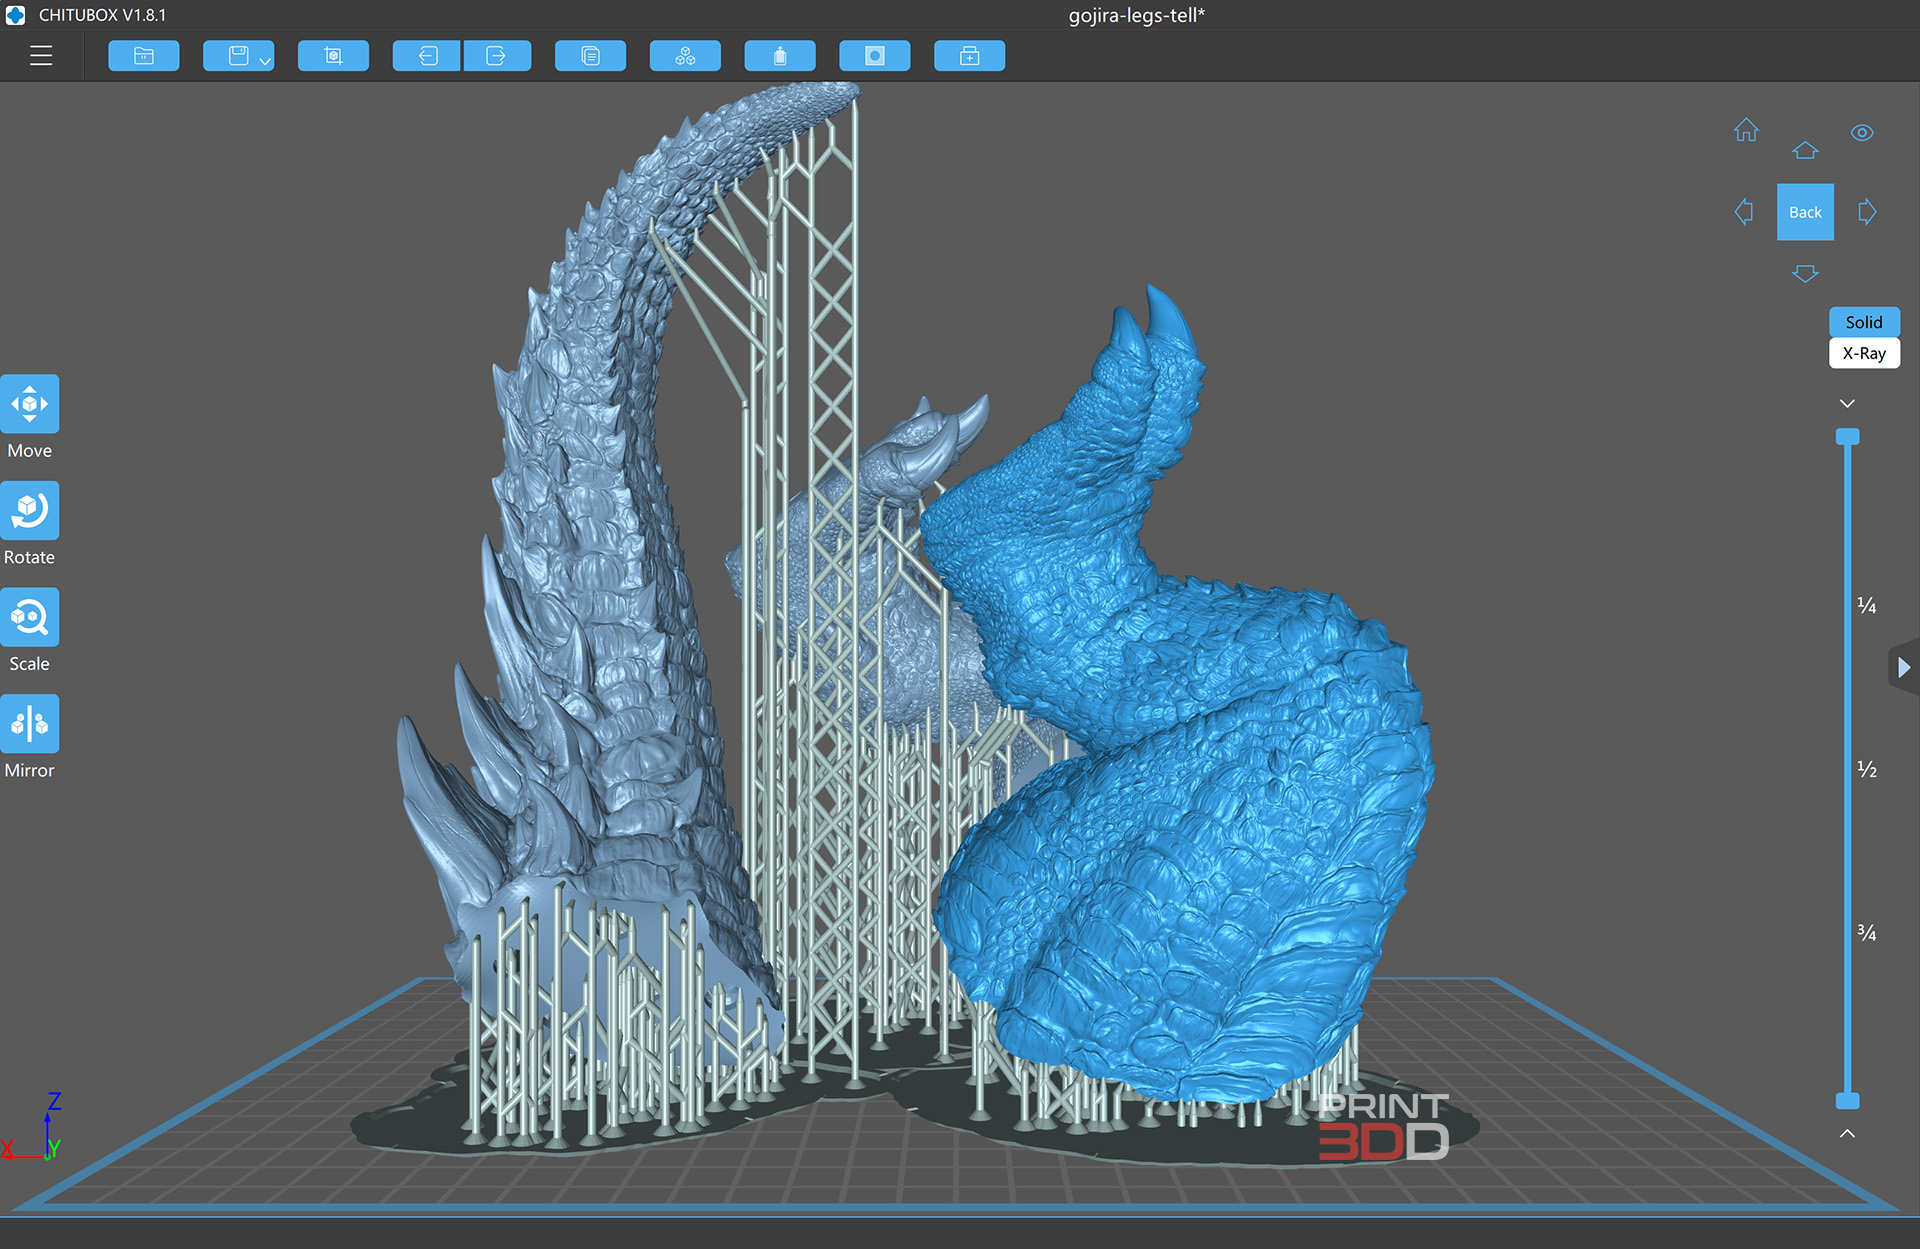Expand the right side panel arrow

[x=1904, y=667]
